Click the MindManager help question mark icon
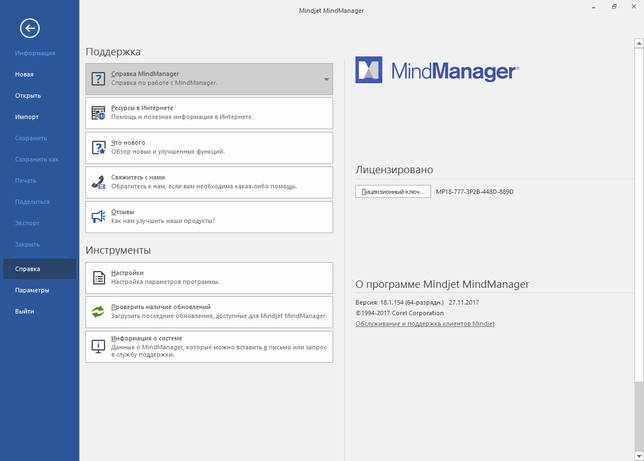 [98, 78]
